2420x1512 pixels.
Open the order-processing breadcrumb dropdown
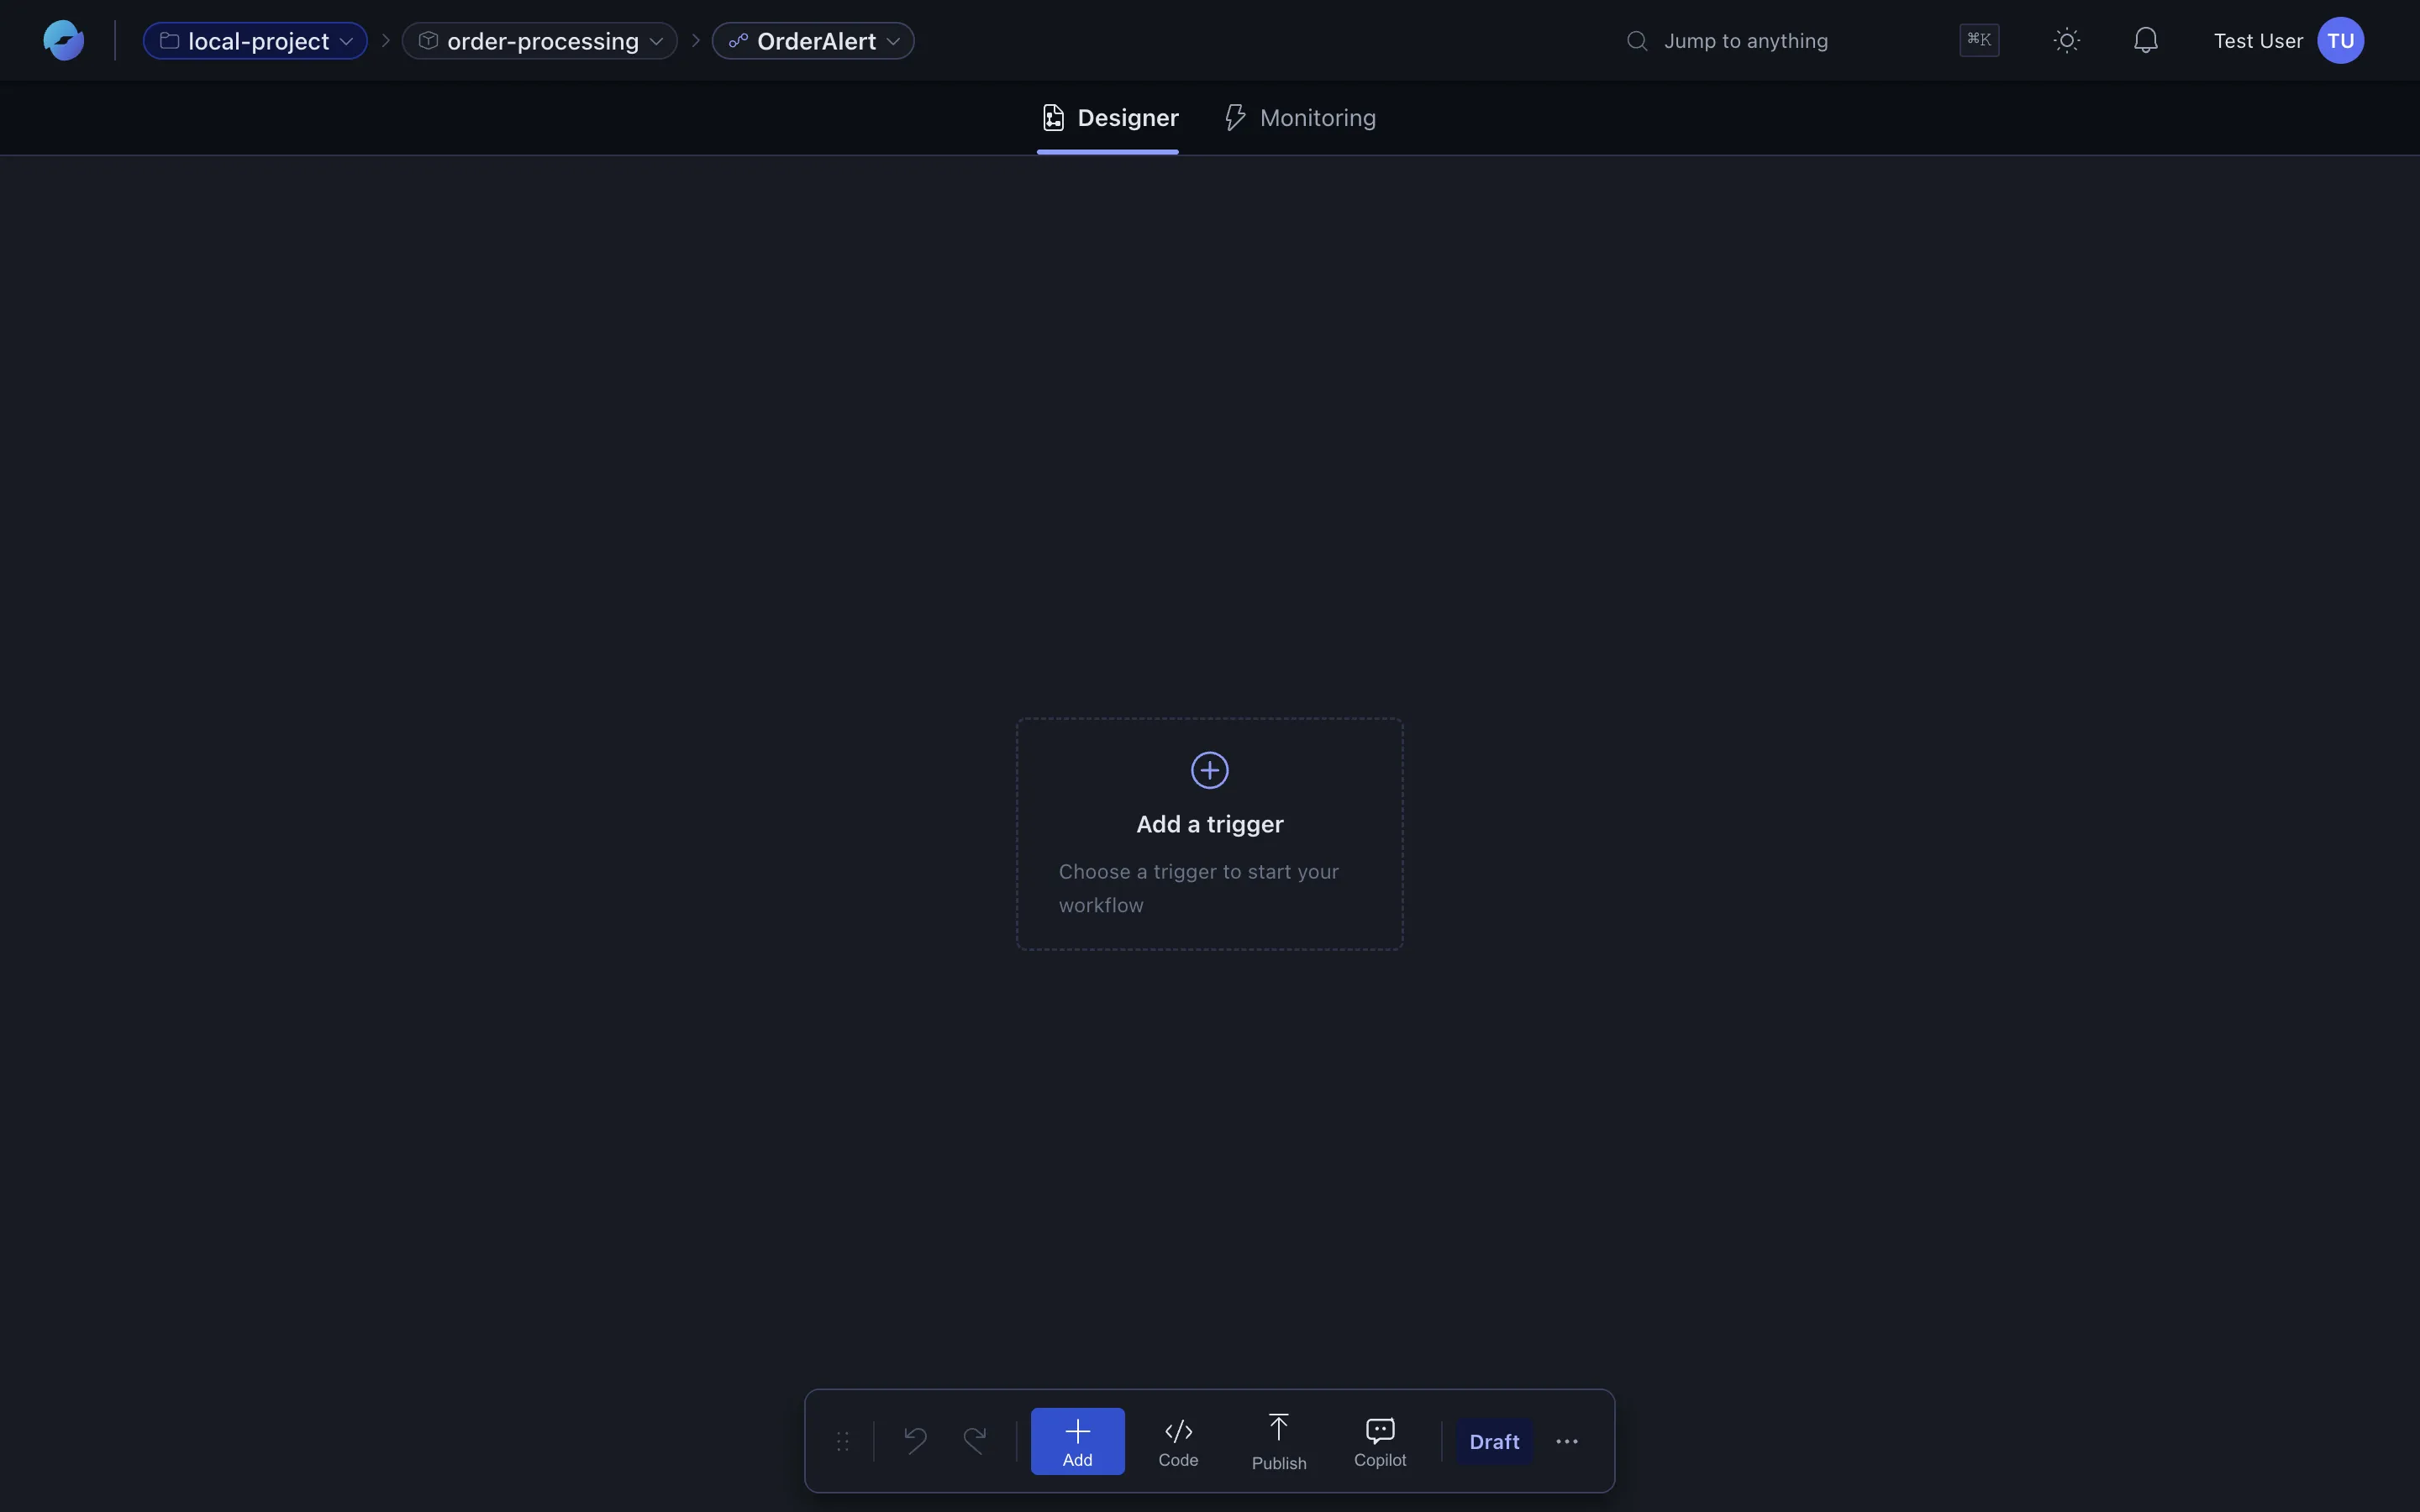[539, 41]
